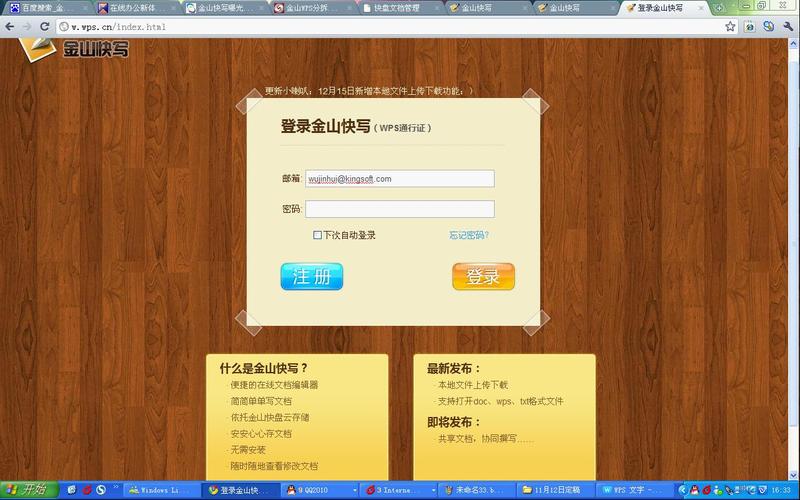
Task: Click the 便捷的在线文档编辑器 line
Action: click(x=274, y=385)
